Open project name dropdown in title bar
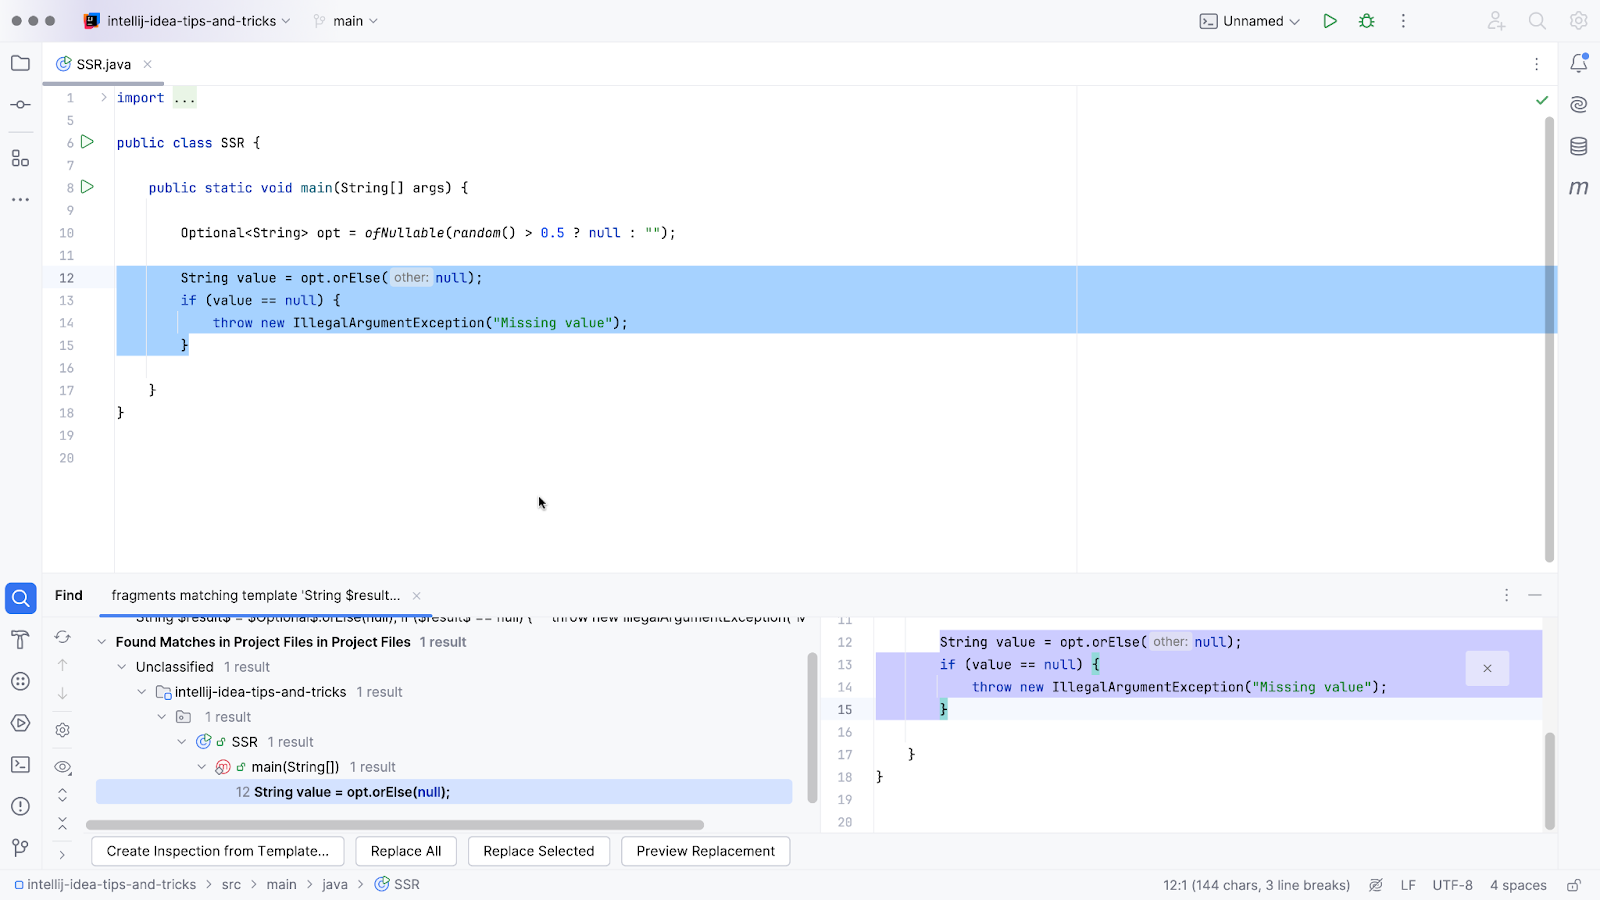Image resolution: width=1600 pixels, height=900 pixels. 187,21
